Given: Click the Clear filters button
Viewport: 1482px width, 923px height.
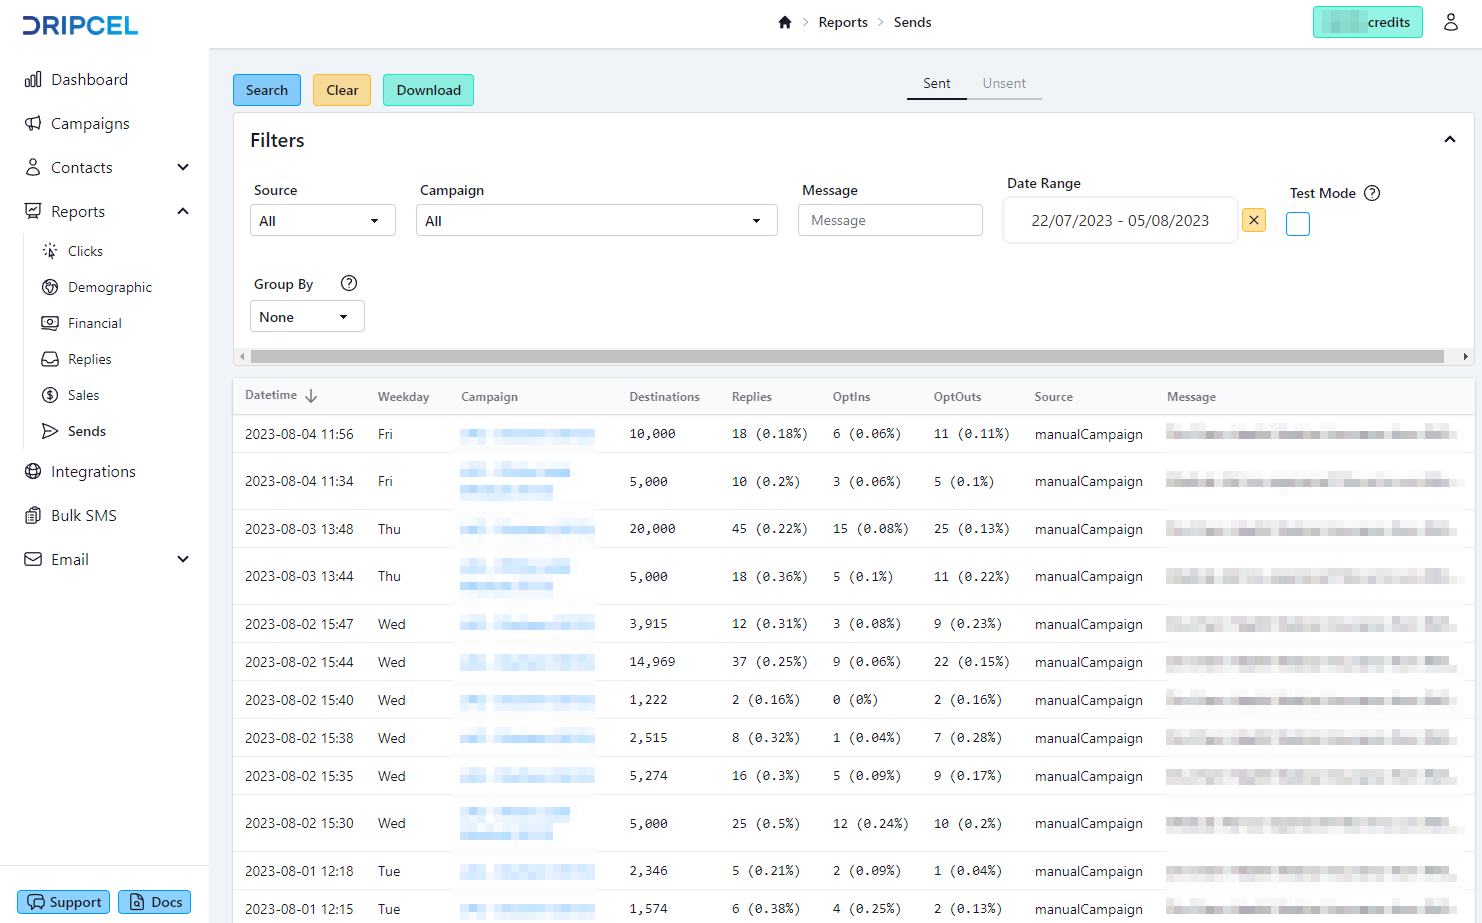Looking at the screenshot, I should 342,90.
